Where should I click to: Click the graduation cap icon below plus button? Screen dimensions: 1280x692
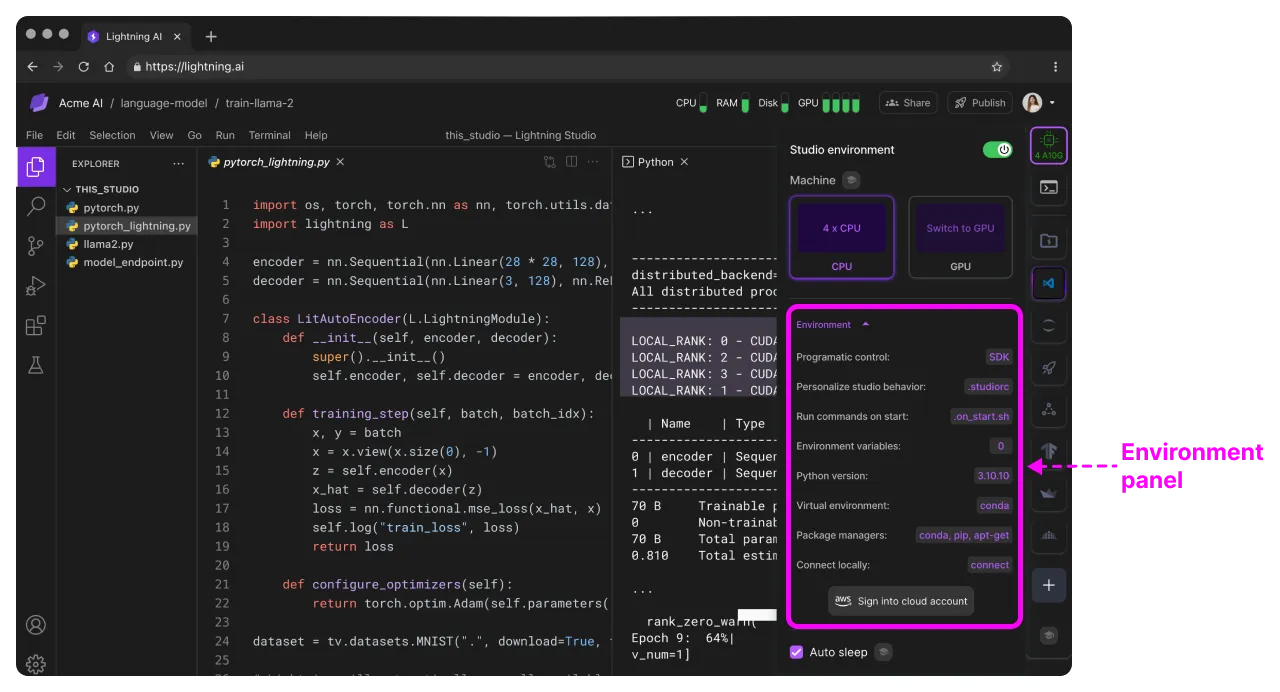pyautogui.click(x=1049, y=635)
